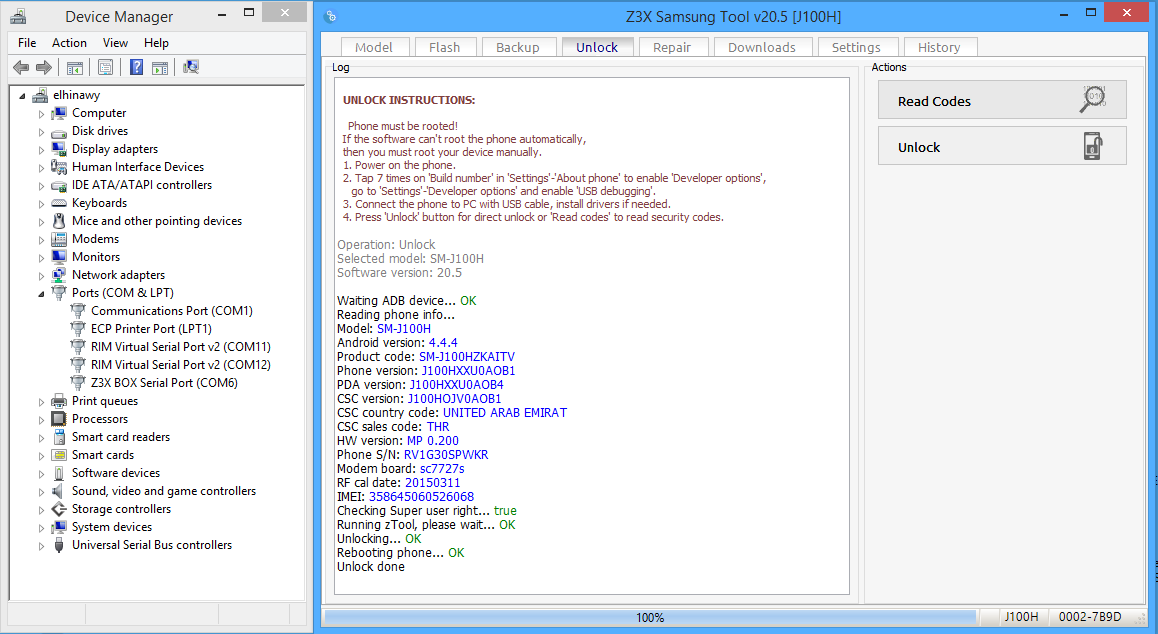Click the 100% progress bar
Image resolution: width=1158 pixels, height=634 pixels.
[x=650, y=617]
